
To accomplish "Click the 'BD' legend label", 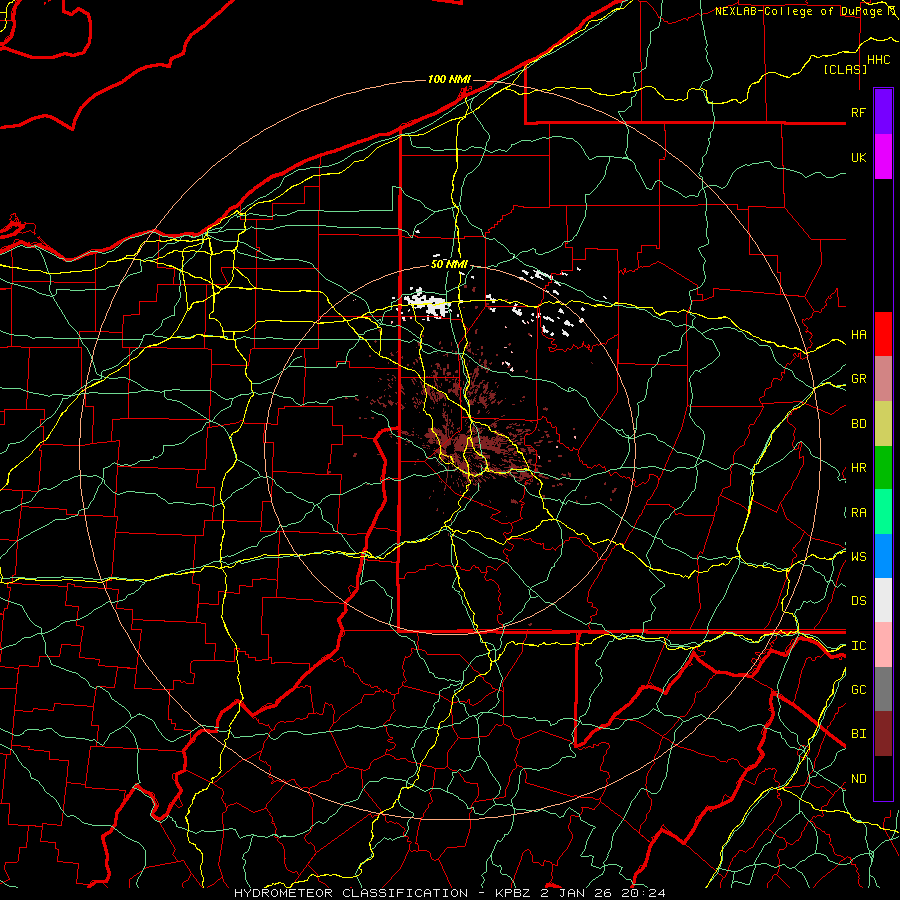I will (x=858, y=424).
